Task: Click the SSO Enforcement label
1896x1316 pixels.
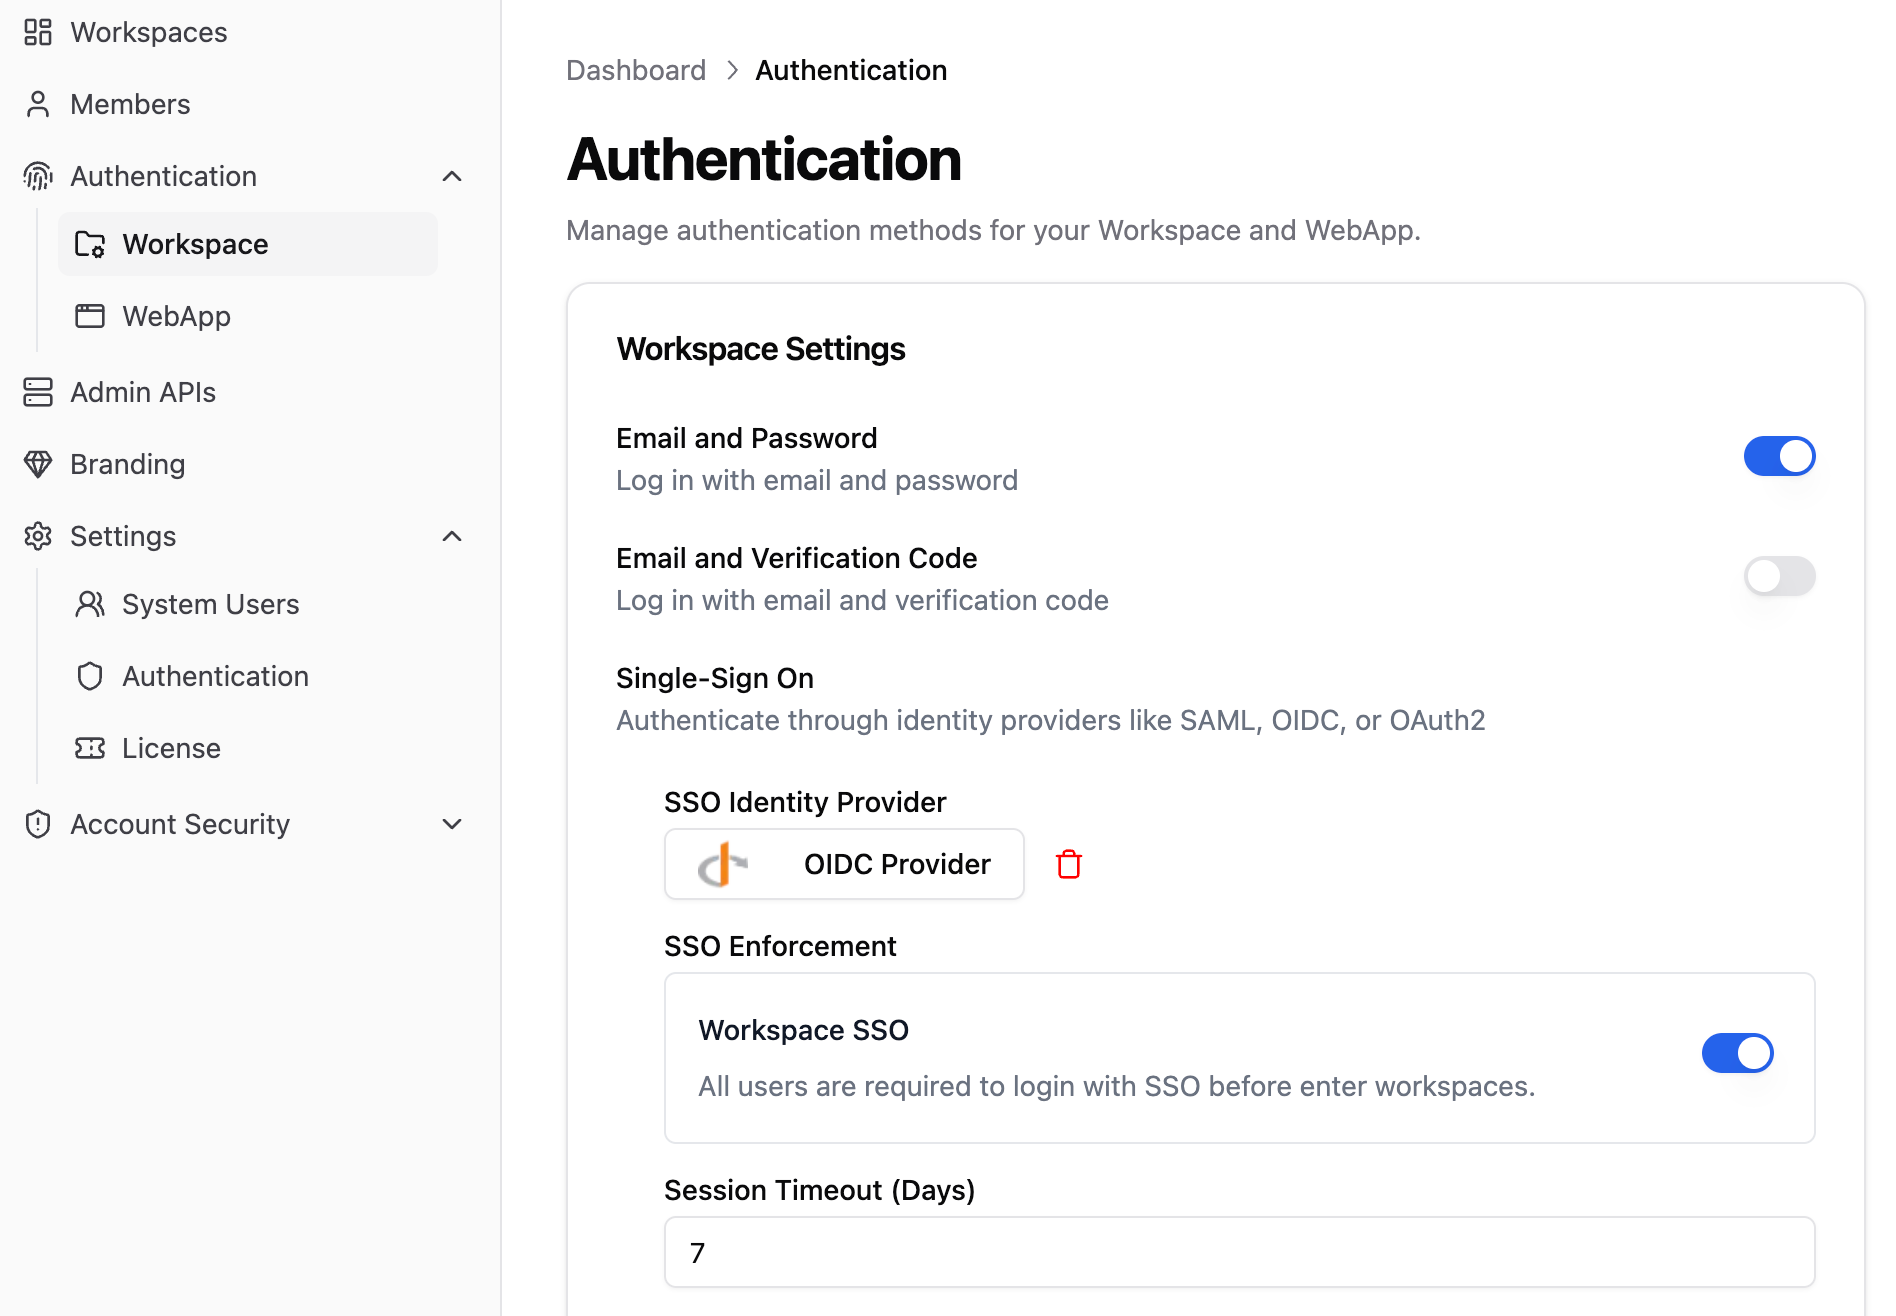Action: (x=780, y=946)
